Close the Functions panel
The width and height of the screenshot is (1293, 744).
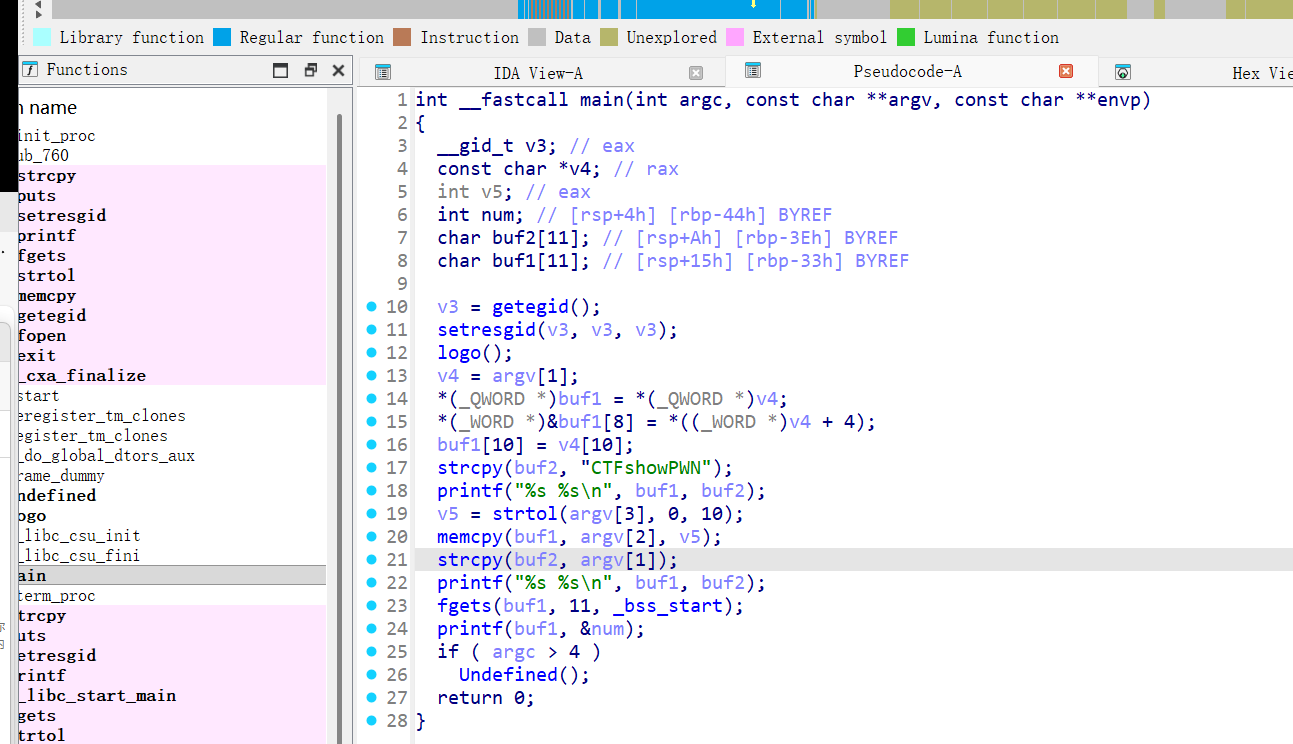(x=338, y=70)
